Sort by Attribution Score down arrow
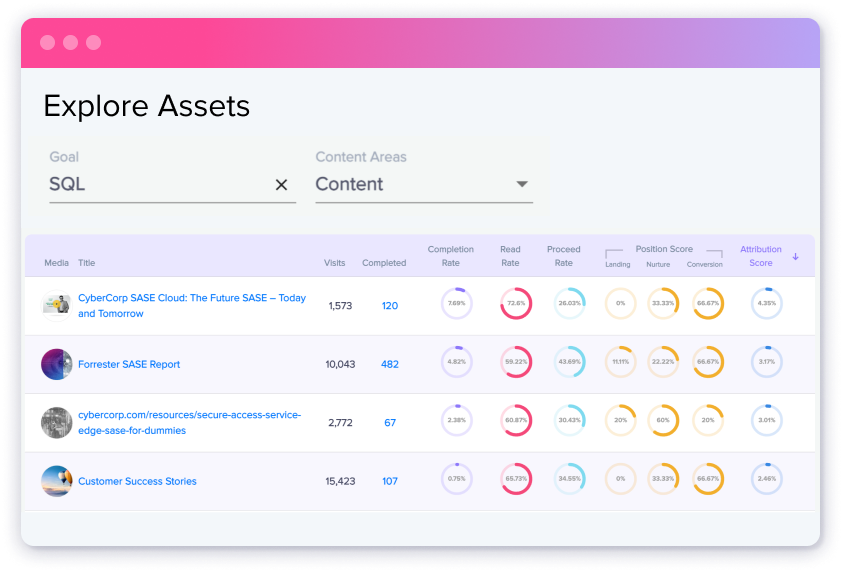843x572 pixels. point(796,256)
